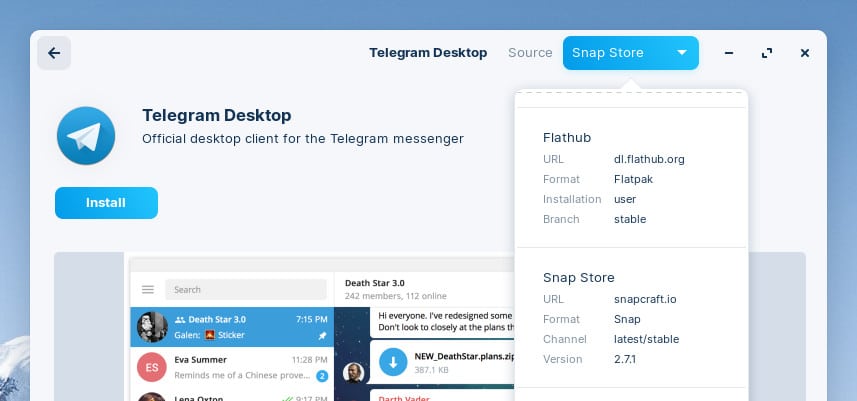Click the Search field in the preview
Viewport: 857px width, 401px height.
tap(246, 290)
